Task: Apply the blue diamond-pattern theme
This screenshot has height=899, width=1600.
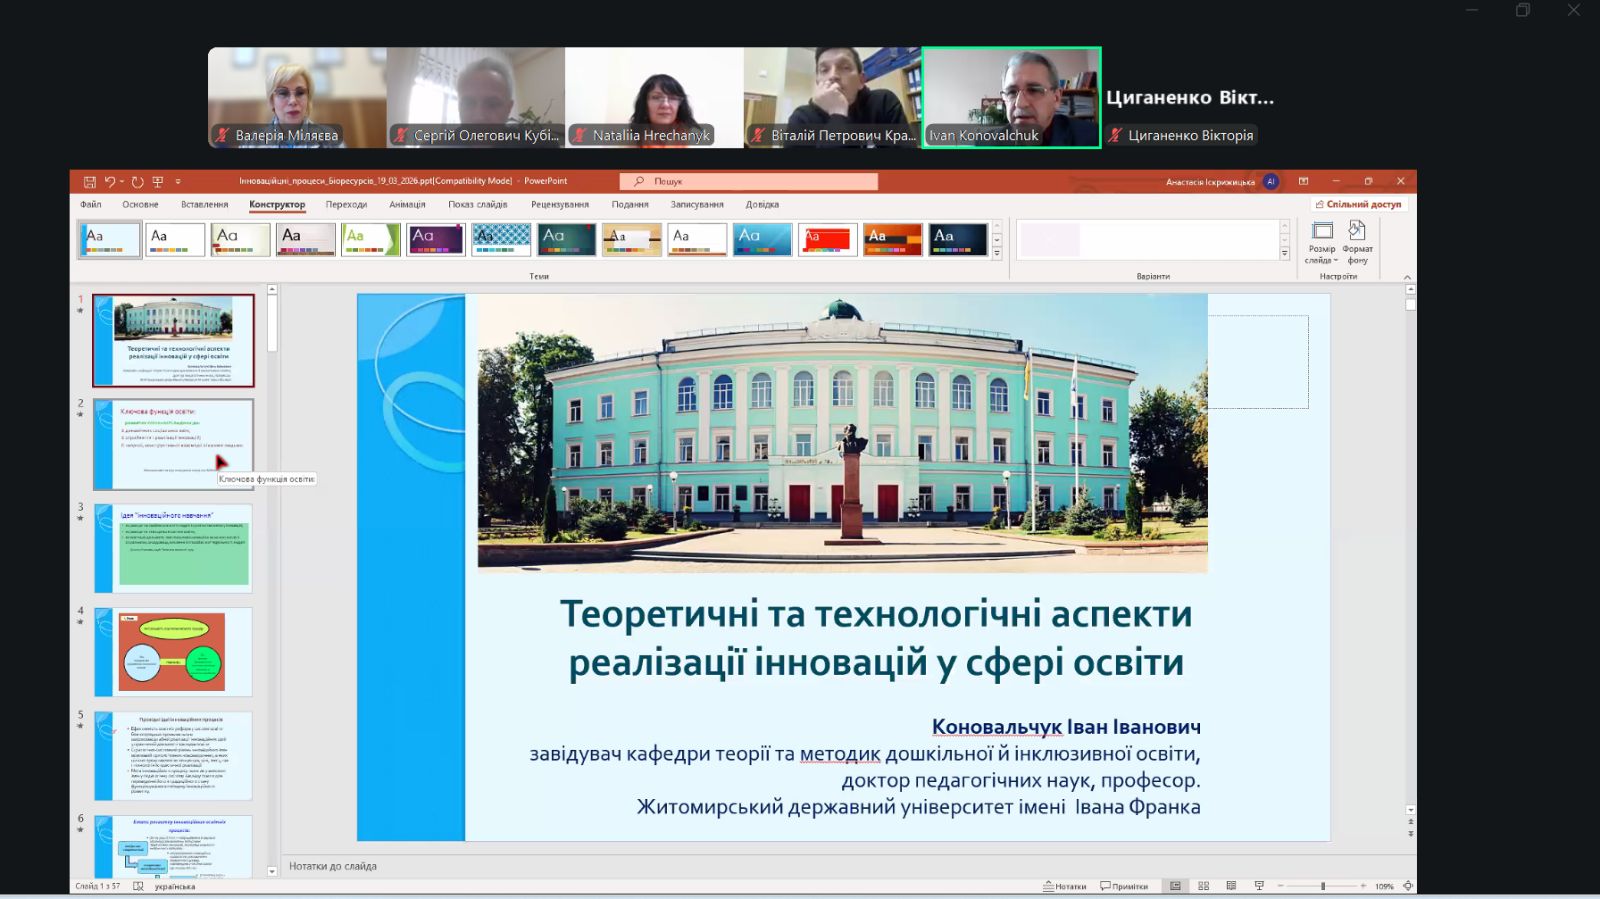Action: click(x=501, y=240)
